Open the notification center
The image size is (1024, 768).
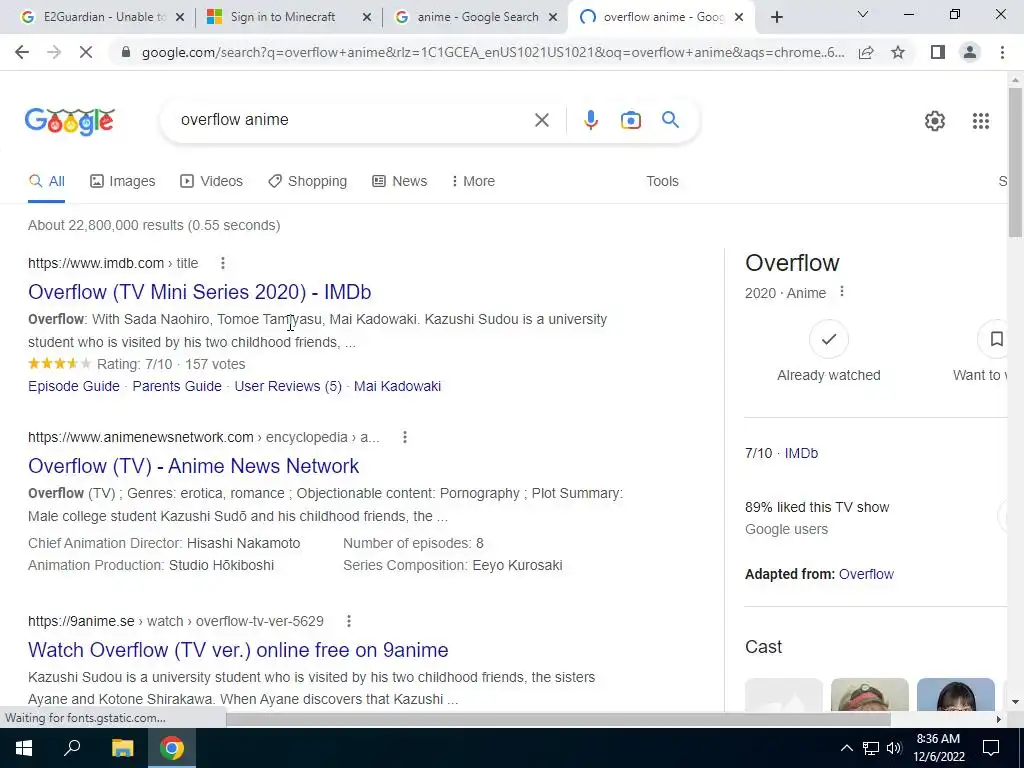tap(991, 748)
